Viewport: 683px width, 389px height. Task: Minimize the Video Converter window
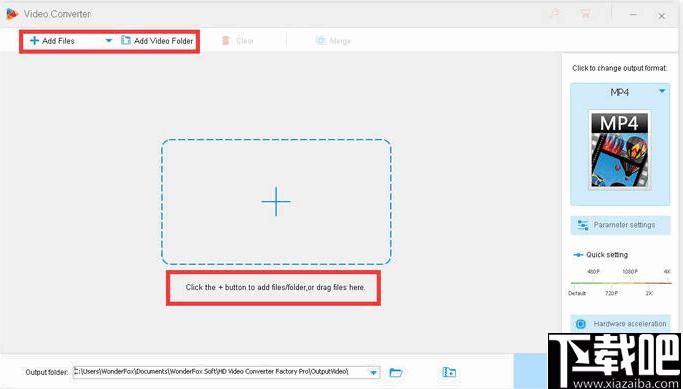coord(633,15)
